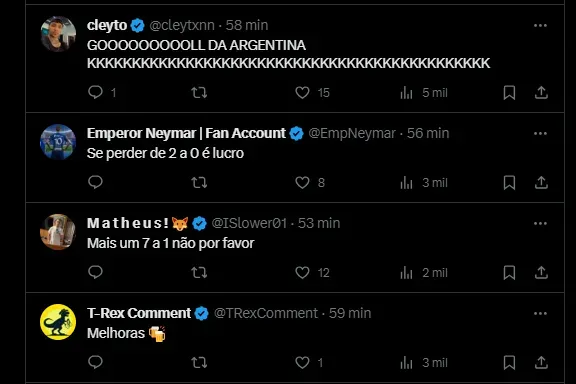Click cleyto's profile picture
The height and width of the screenshot is (384, 576).
(58, 34)
